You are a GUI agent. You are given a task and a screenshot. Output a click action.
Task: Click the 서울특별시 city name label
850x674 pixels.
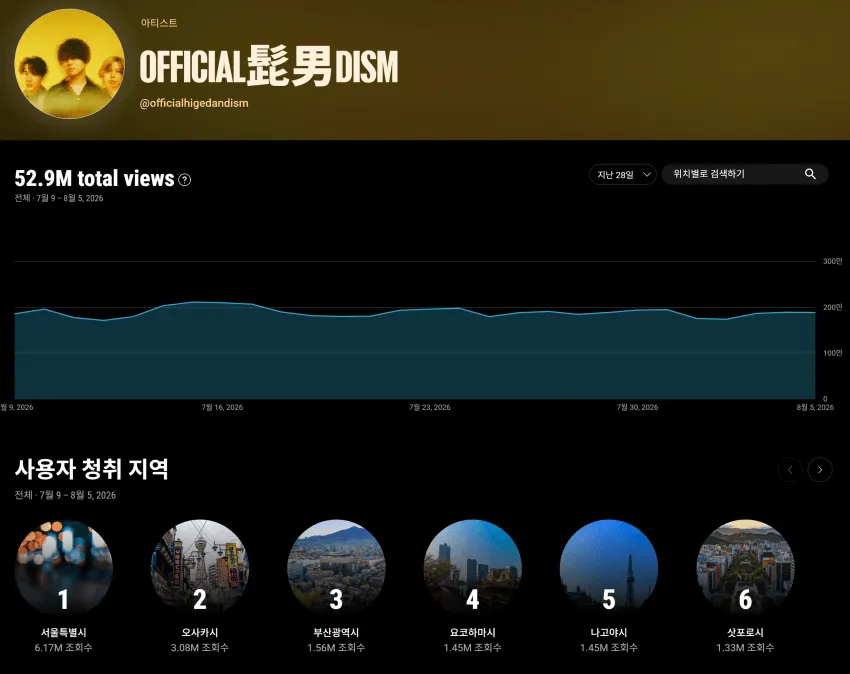point(63,632)
